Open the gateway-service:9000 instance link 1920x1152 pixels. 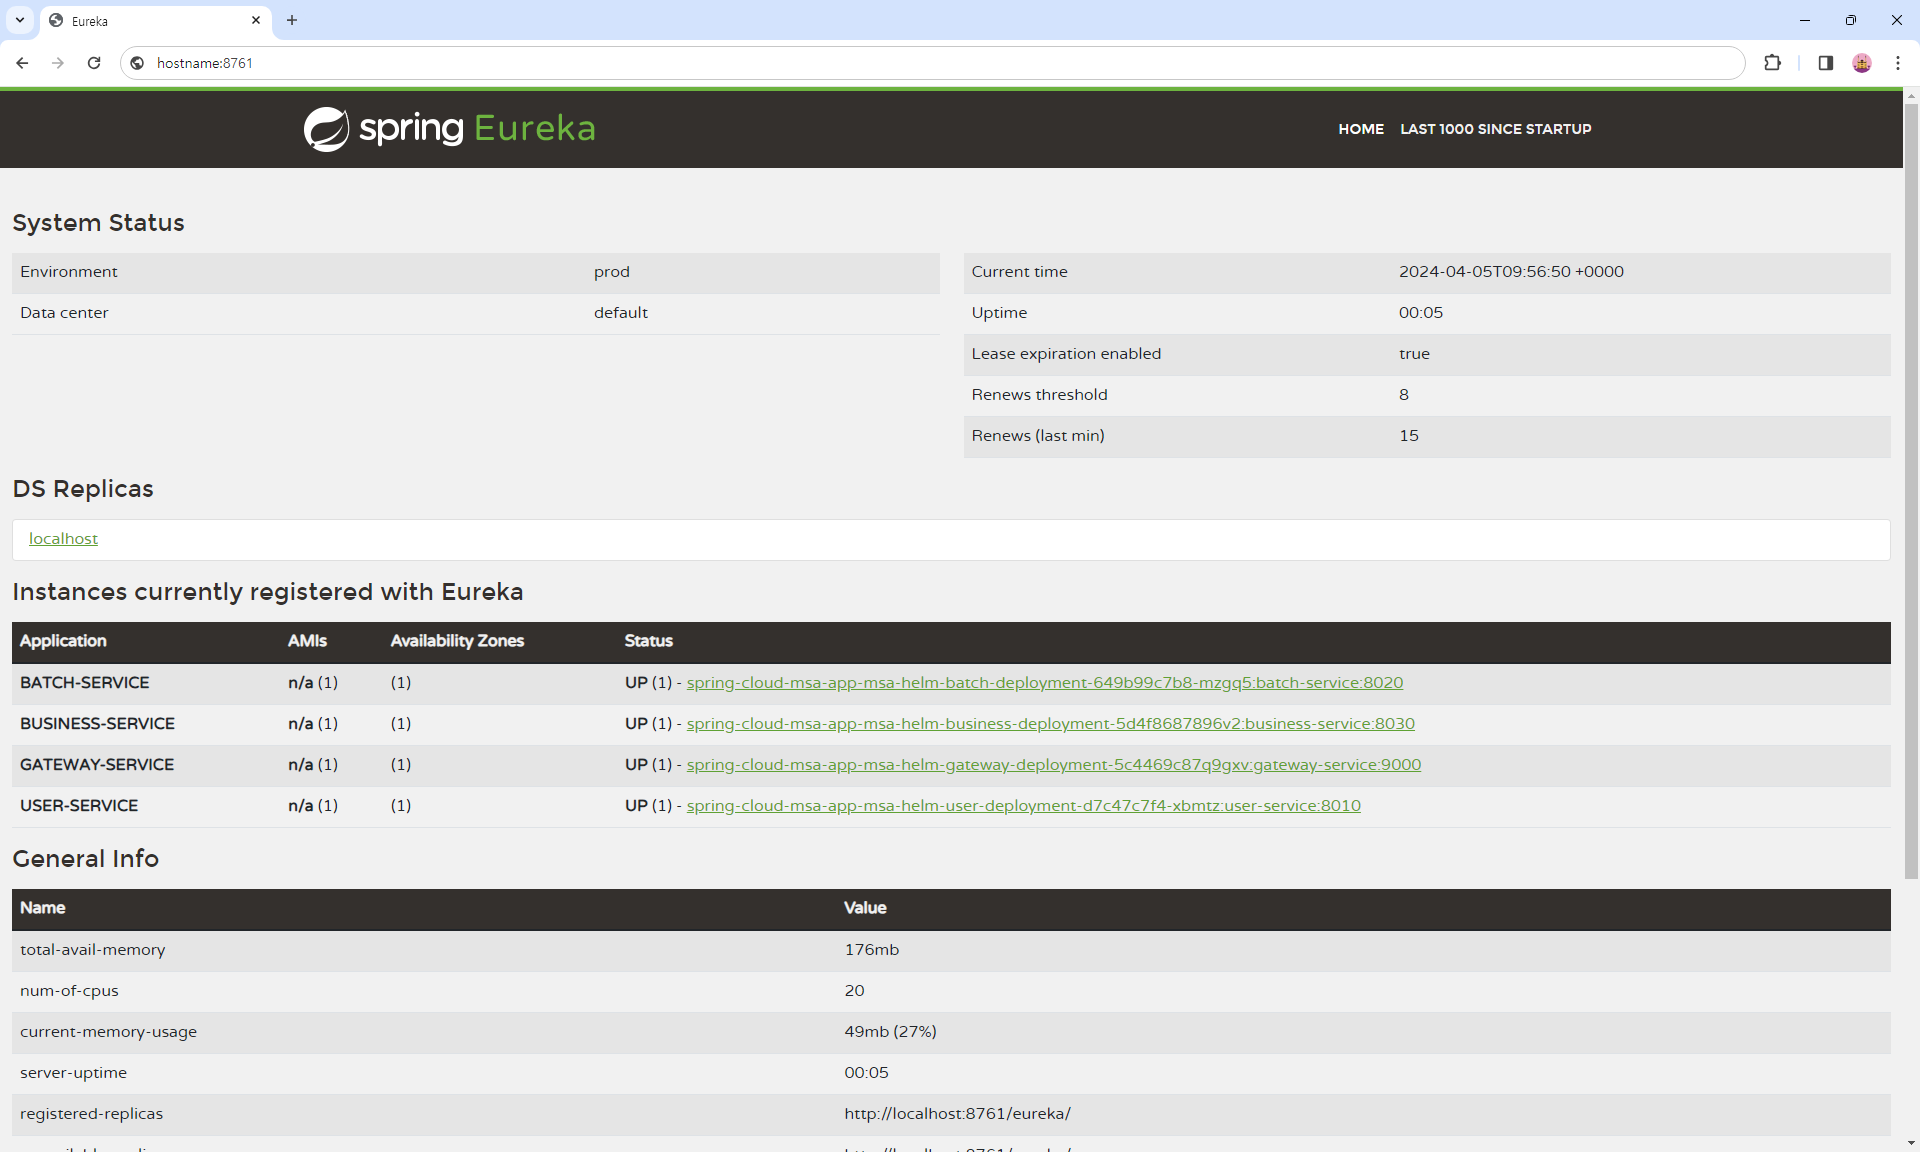(1053, 765)
